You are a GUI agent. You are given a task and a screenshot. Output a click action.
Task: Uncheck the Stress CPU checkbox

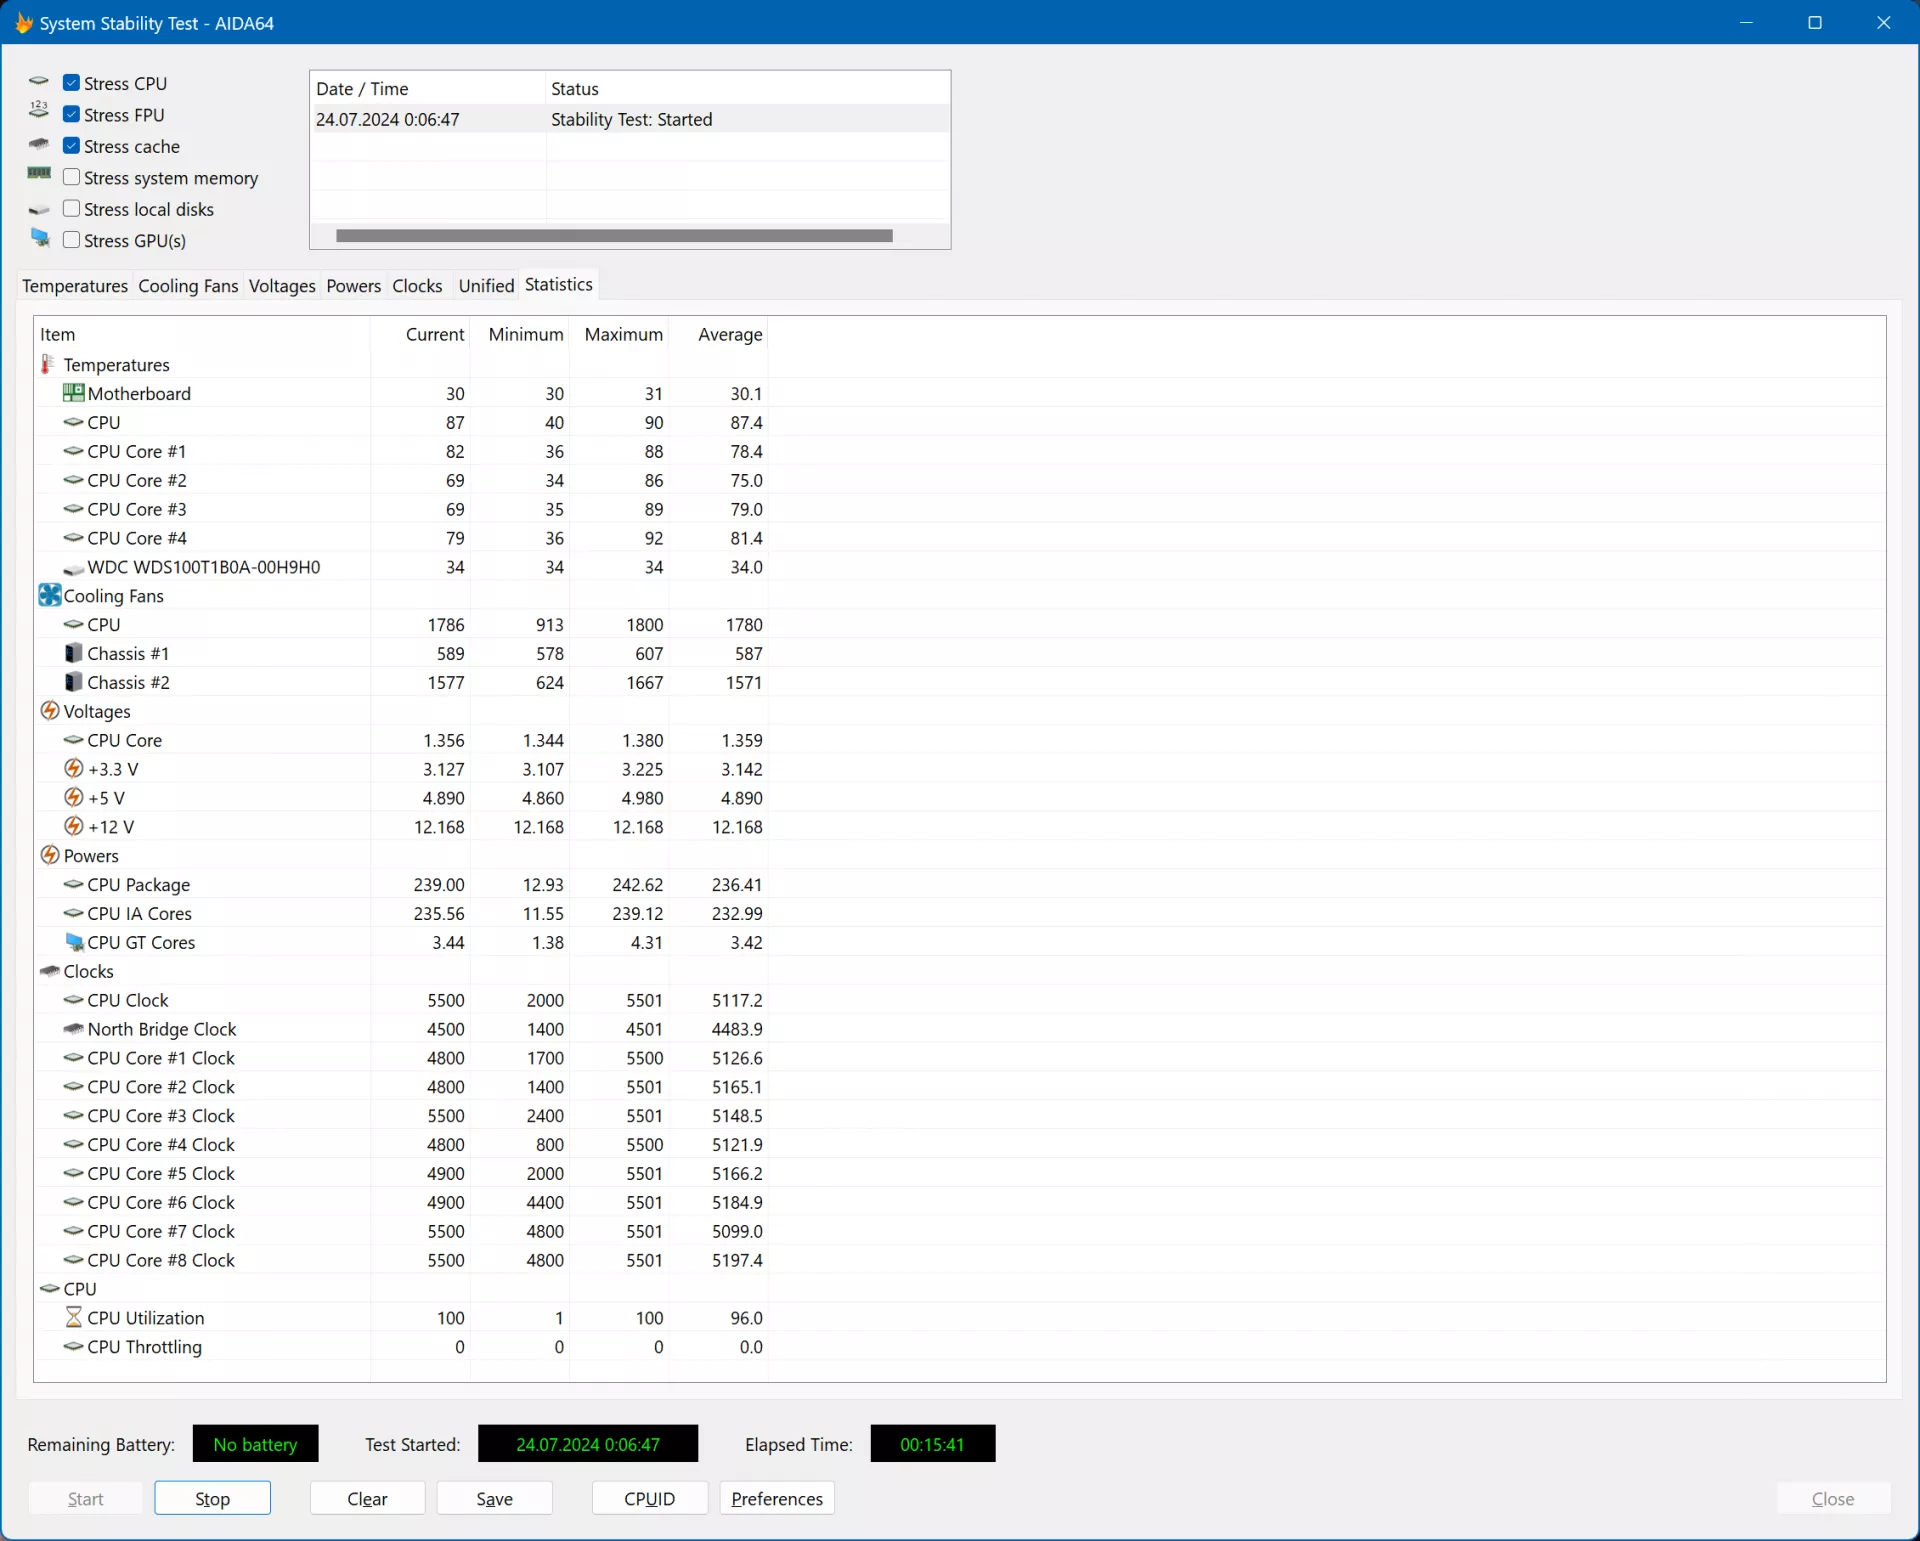(x=71, y=83)
